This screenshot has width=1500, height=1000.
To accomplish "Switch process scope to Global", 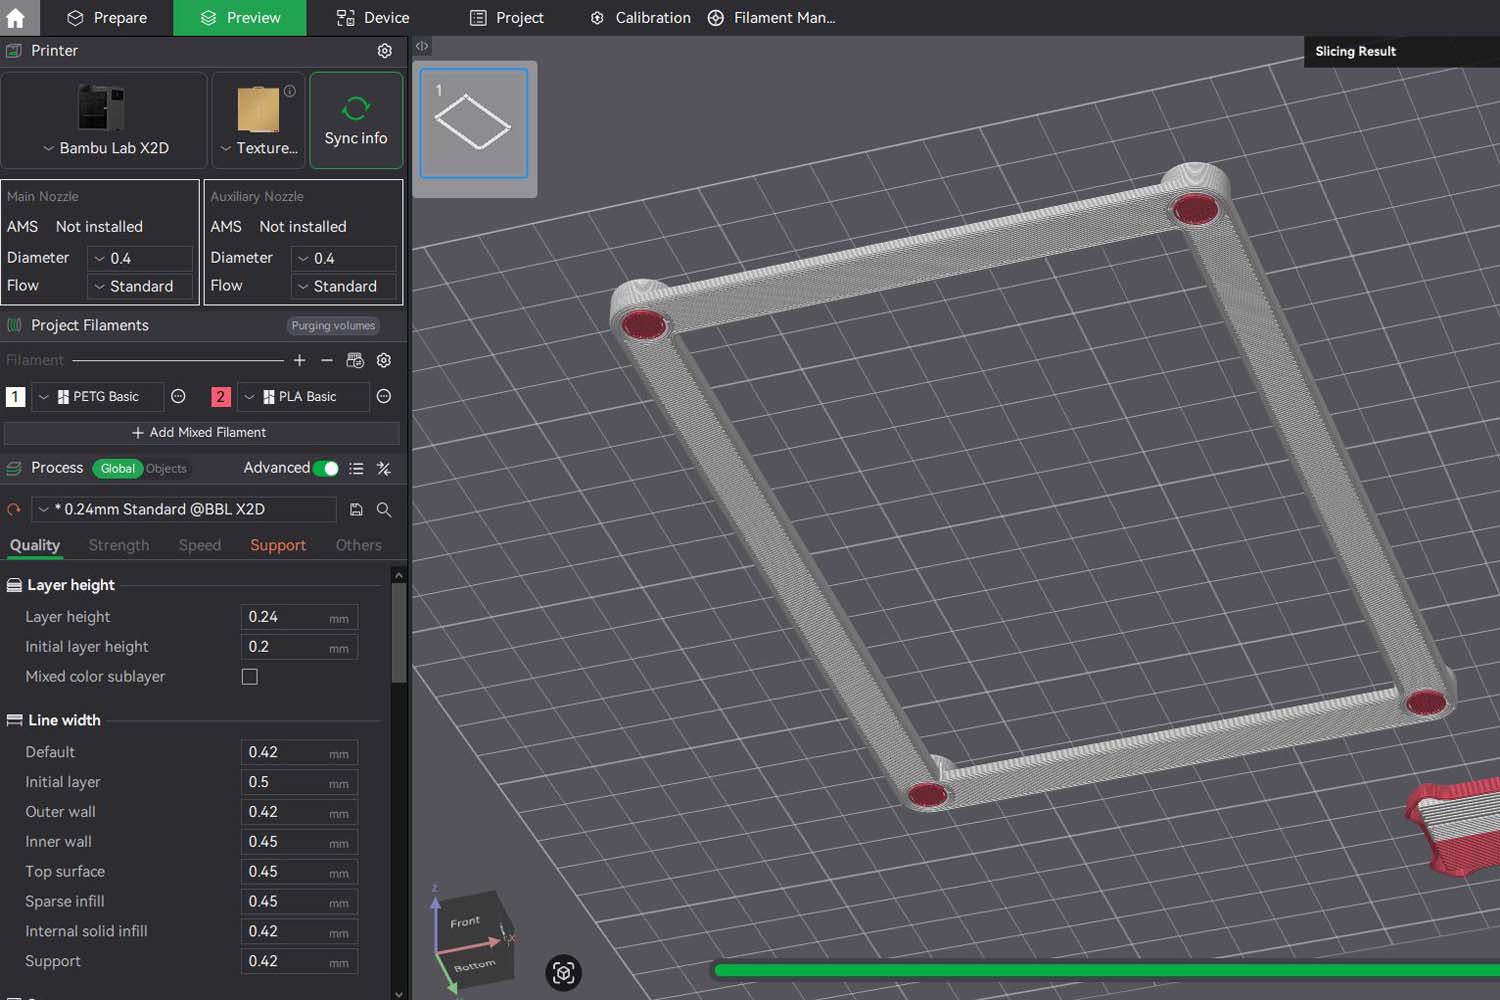I will pyautogui.click(x=117, y=468).
